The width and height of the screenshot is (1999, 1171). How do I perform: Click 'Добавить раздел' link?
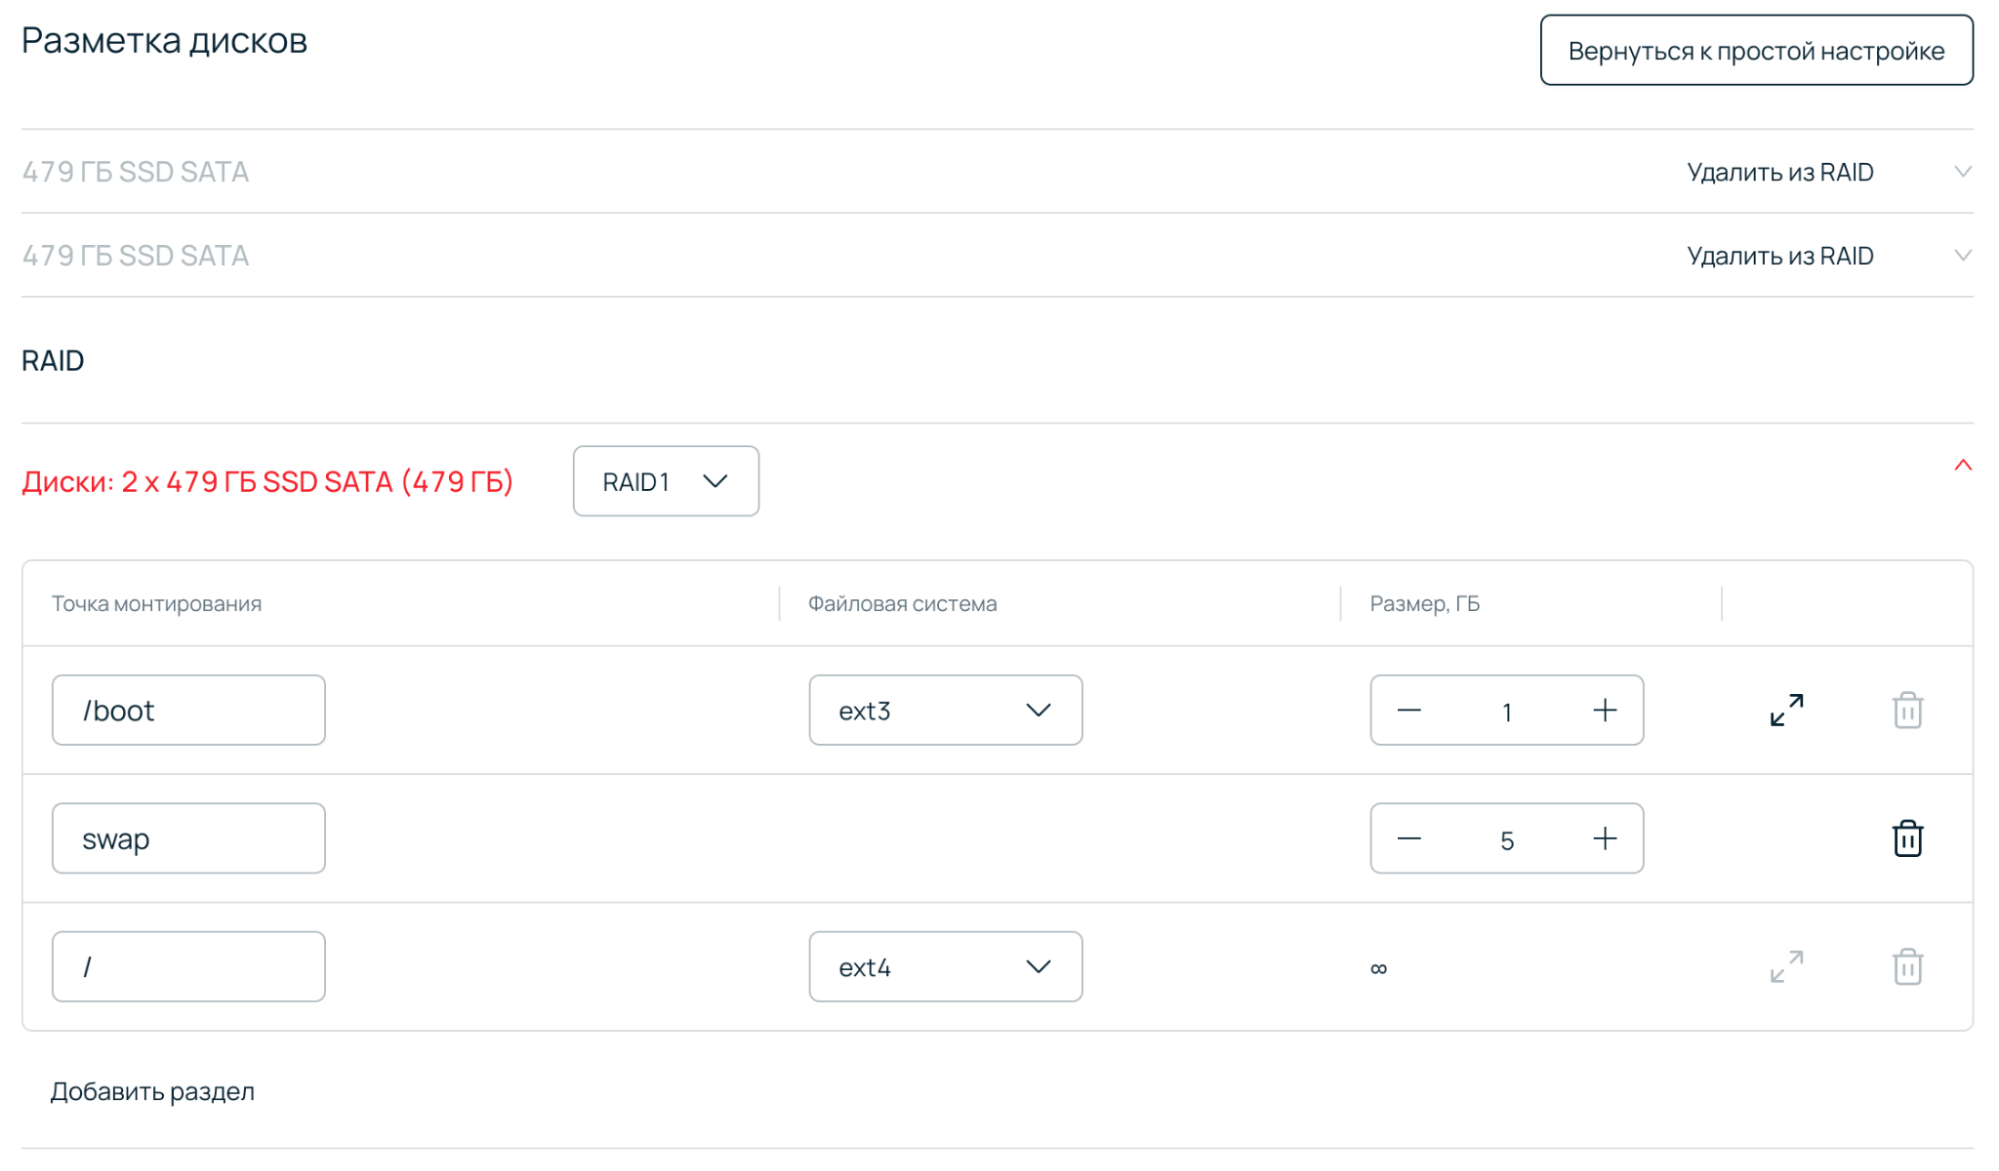coord(152,1091)
